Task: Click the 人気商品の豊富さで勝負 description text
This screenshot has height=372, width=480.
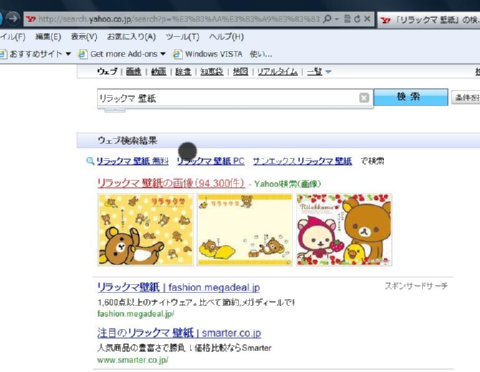Action: [184, 348]
